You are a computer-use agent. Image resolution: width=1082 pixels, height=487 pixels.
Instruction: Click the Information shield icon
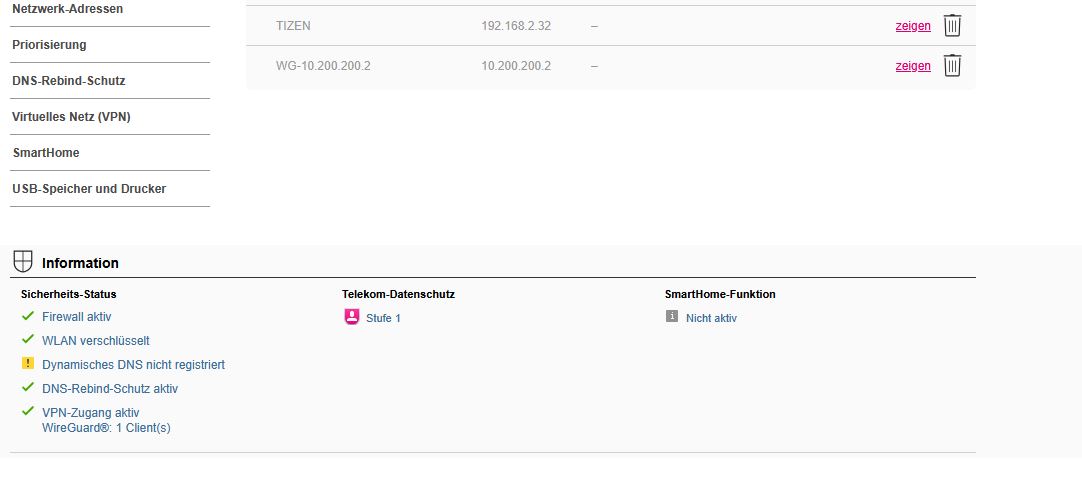point(22,262)
